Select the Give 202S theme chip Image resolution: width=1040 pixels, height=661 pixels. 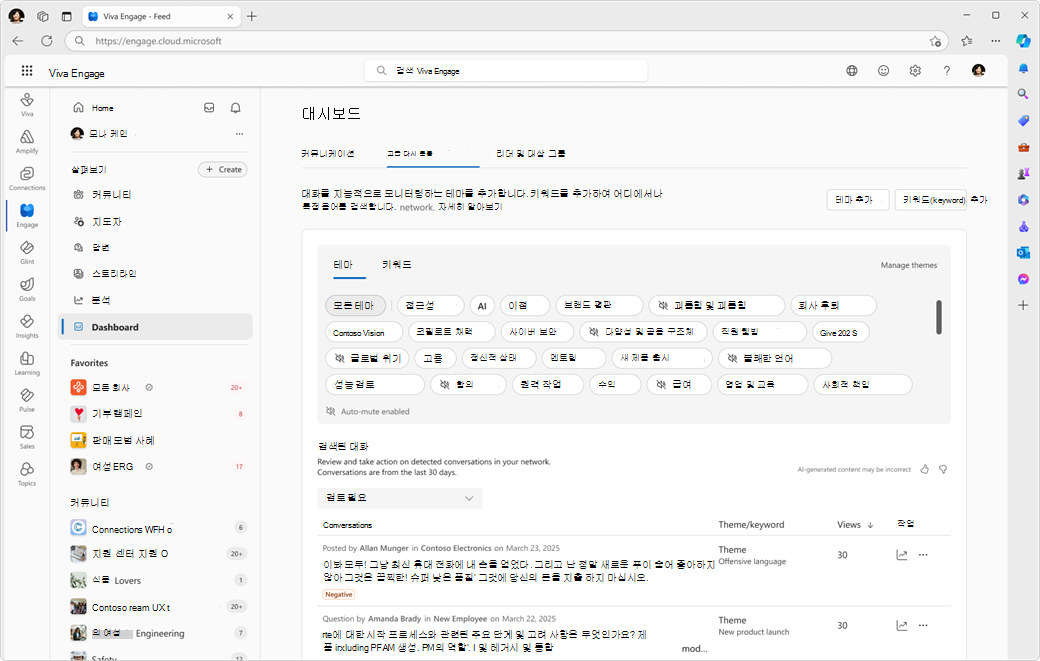coord(840,332)
